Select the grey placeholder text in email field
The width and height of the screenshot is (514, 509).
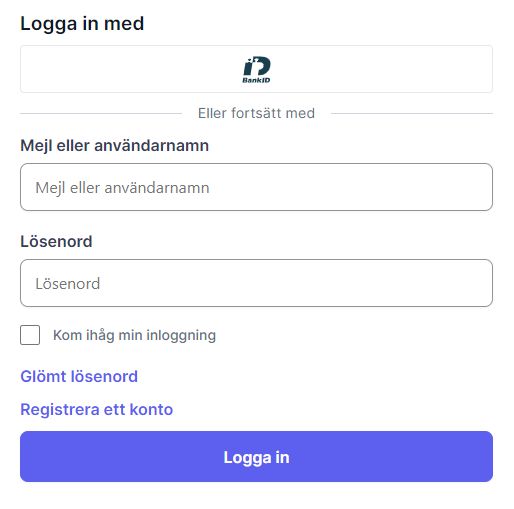122,188
